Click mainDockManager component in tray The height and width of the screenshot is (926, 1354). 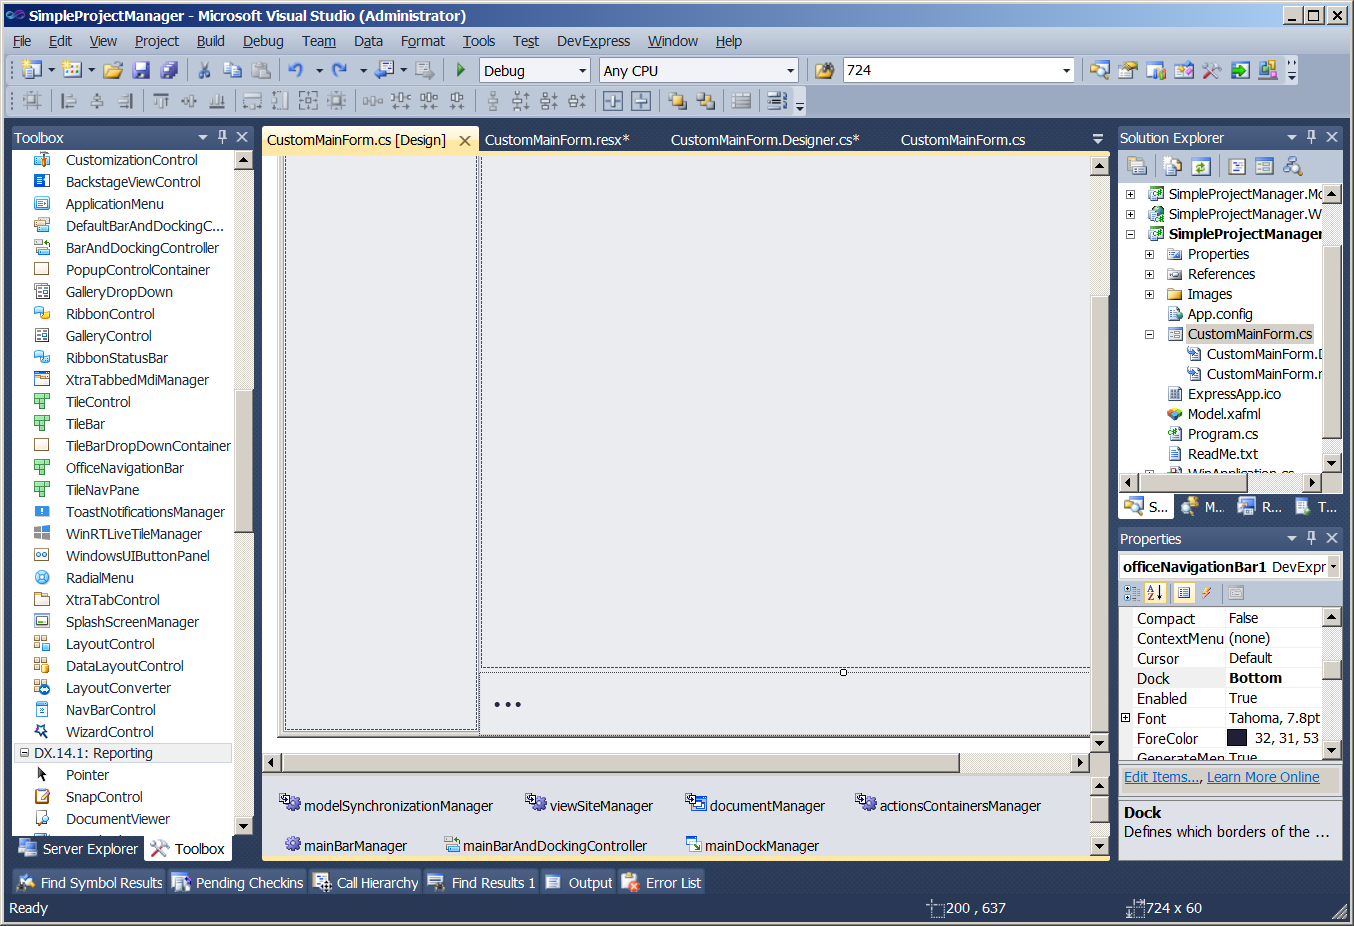pos(752,845)
